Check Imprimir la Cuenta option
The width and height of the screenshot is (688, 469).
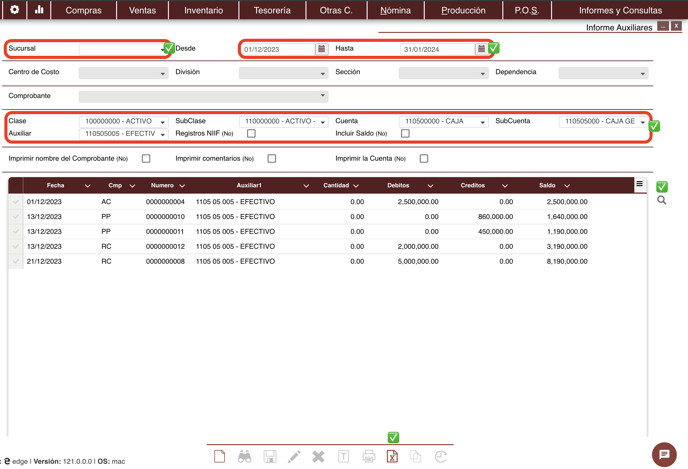coord(424,158)
